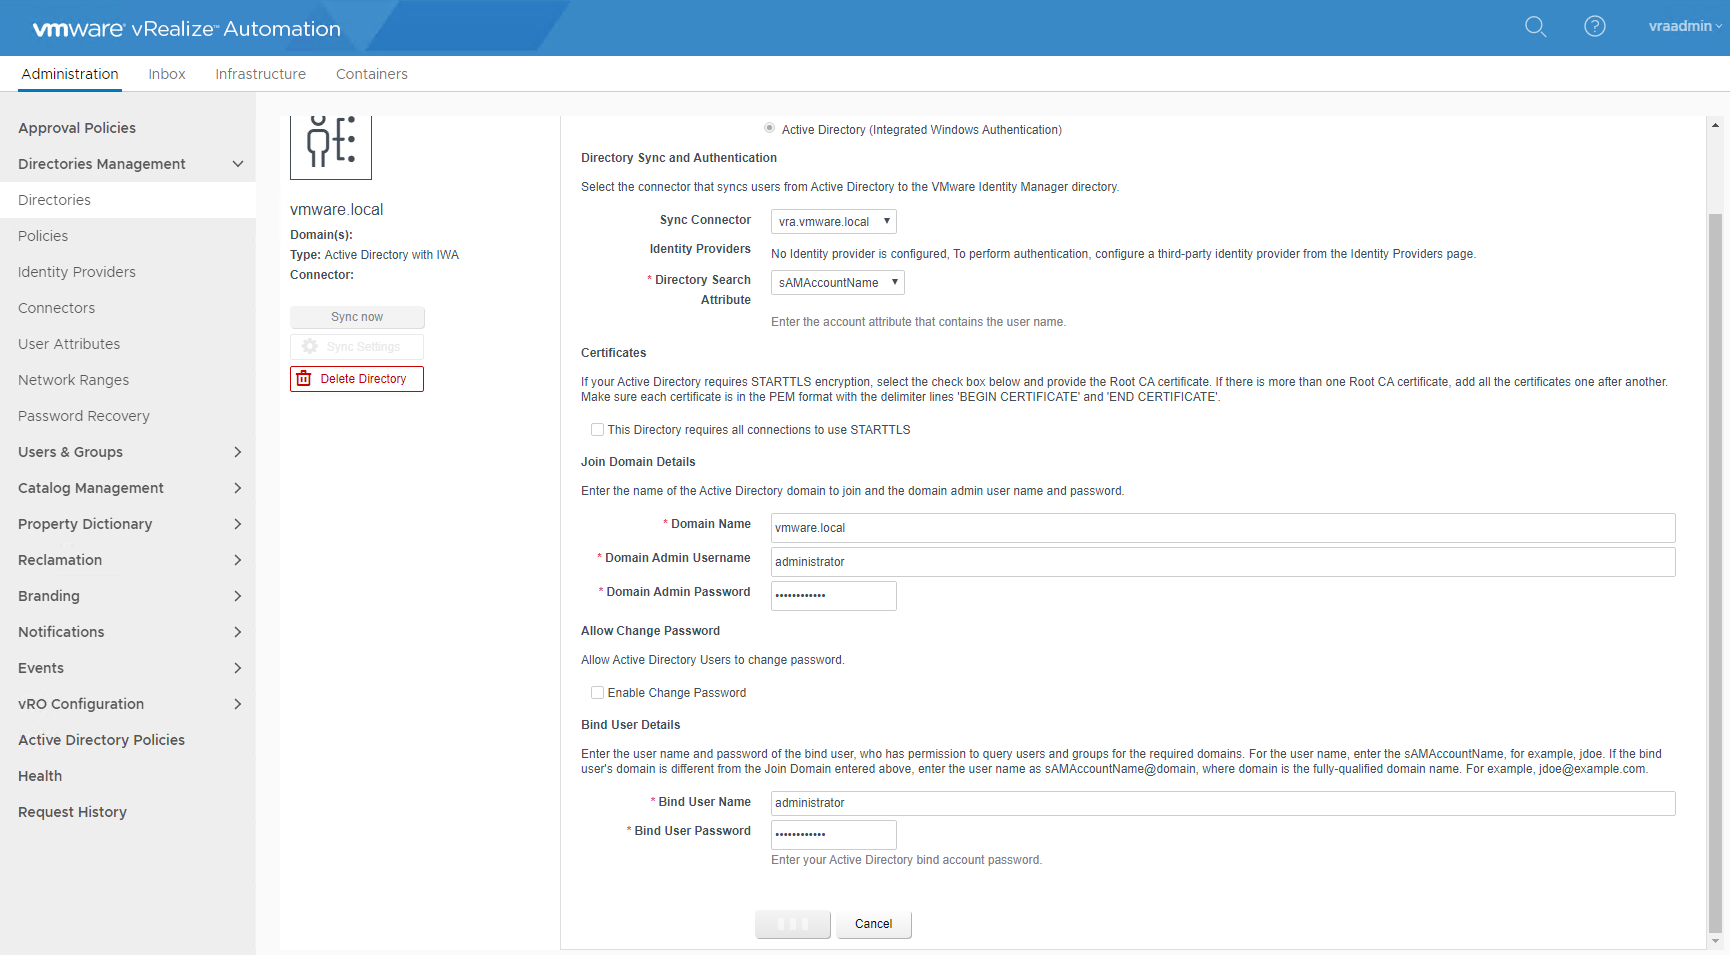The image size is (1730, 955).
Task: Click the vertical scrollbar thumb of the form
Action: click(1715, 570)
